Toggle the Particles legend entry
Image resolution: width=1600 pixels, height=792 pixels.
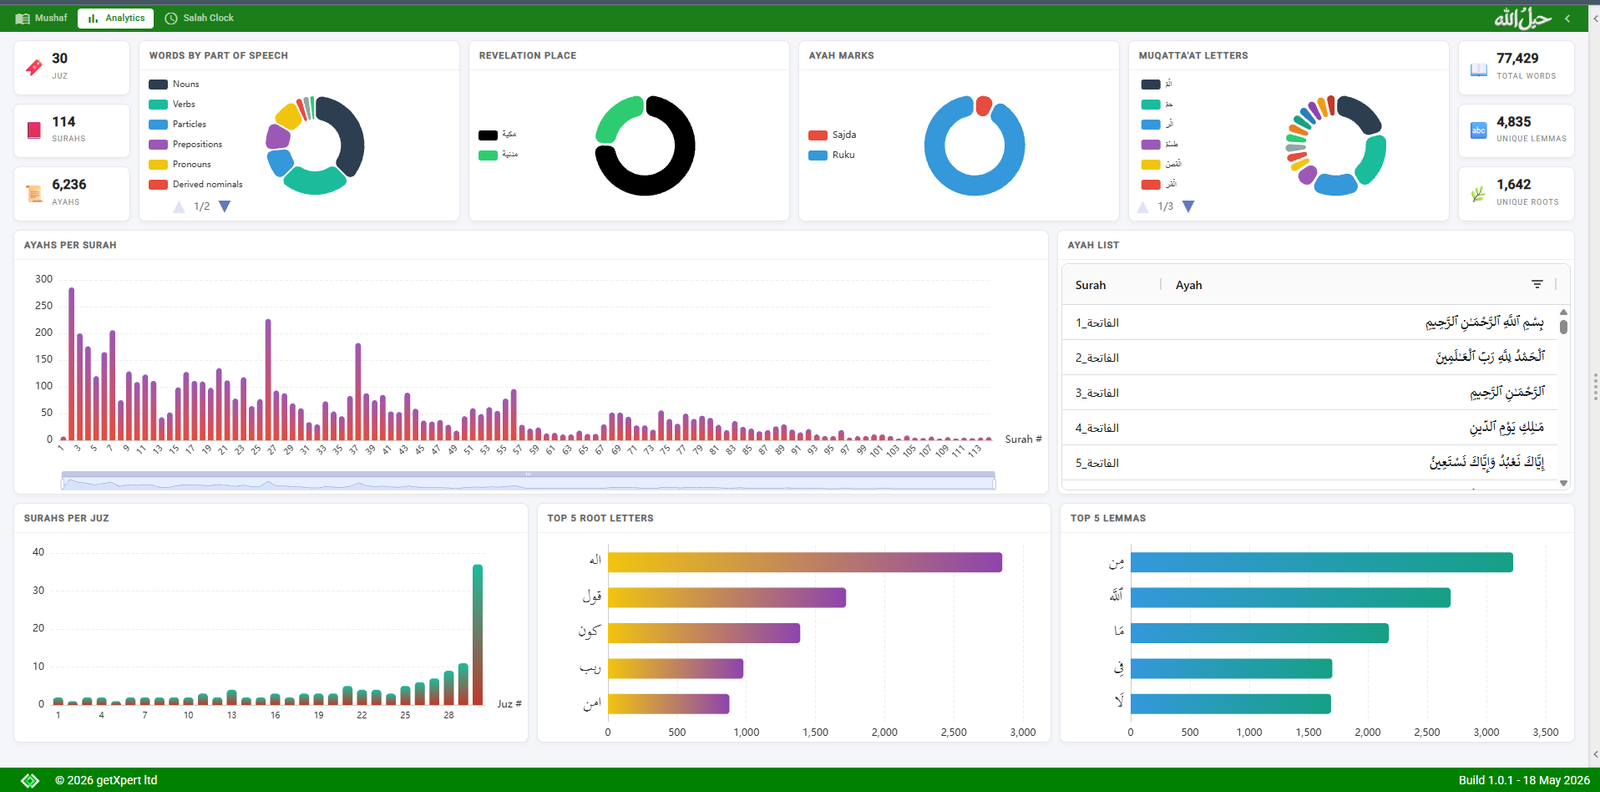(x=178, y=124)
